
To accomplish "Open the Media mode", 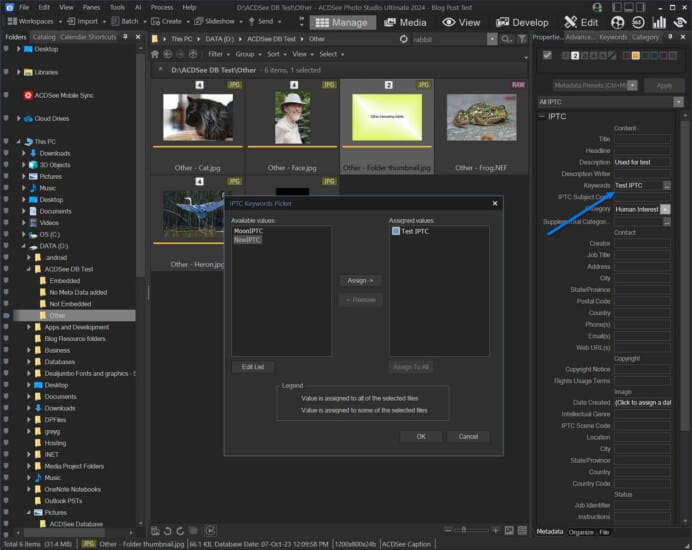I will point(406,21).
